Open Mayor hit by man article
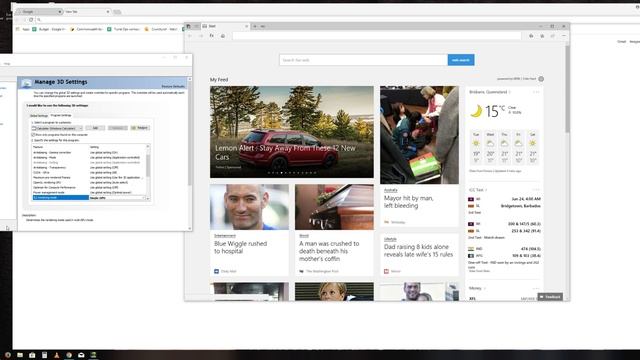 point(419,156)
